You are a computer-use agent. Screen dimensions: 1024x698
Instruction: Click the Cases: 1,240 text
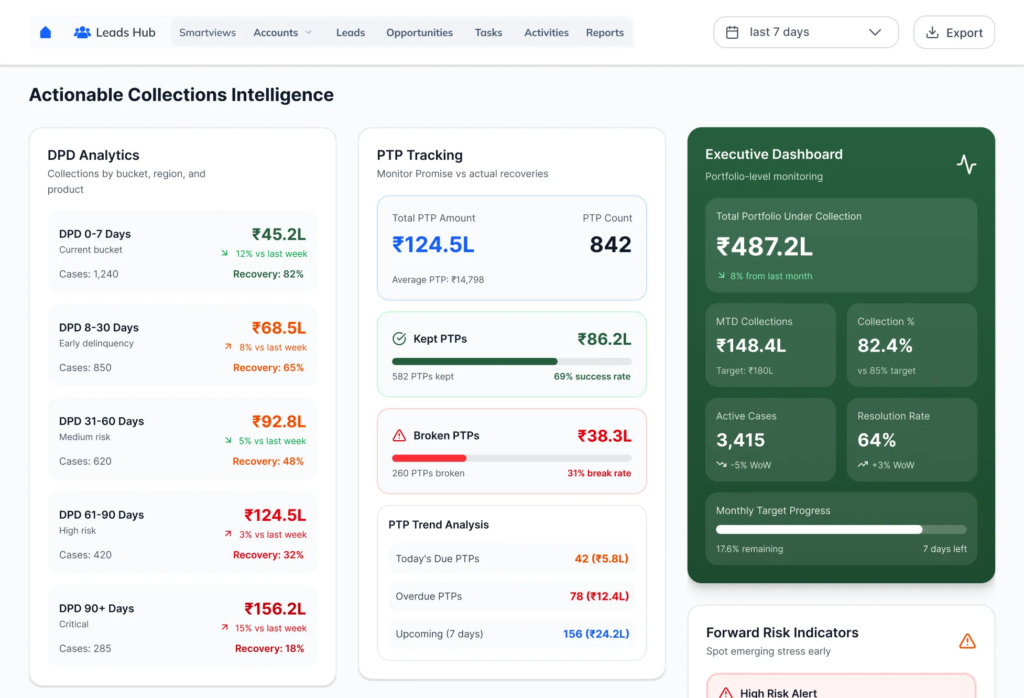[89, 274]
